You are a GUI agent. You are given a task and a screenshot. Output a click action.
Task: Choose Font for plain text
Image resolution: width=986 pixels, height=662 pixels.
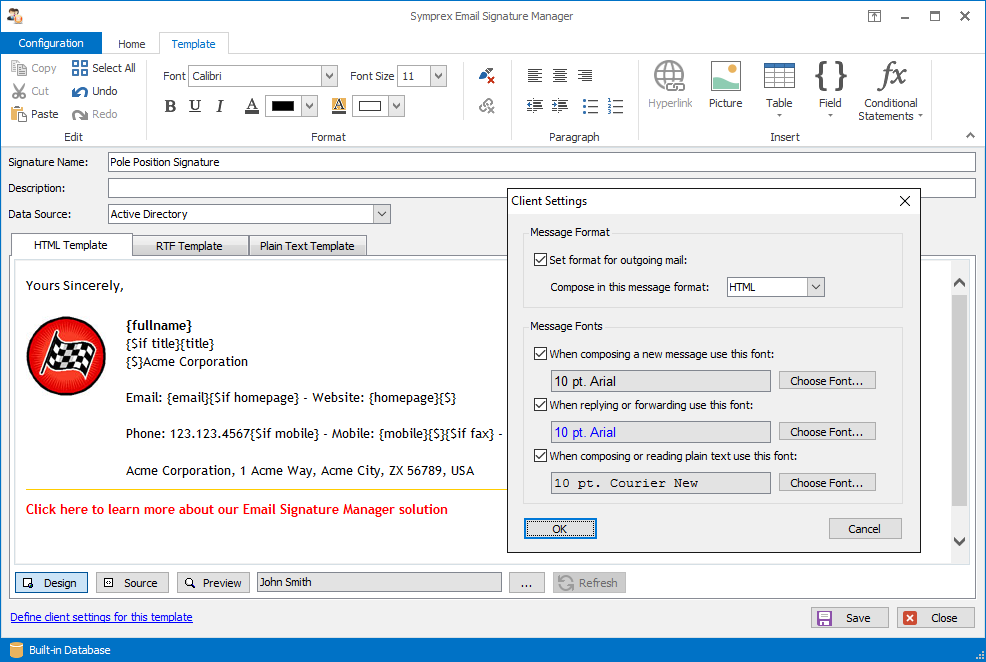827,482
